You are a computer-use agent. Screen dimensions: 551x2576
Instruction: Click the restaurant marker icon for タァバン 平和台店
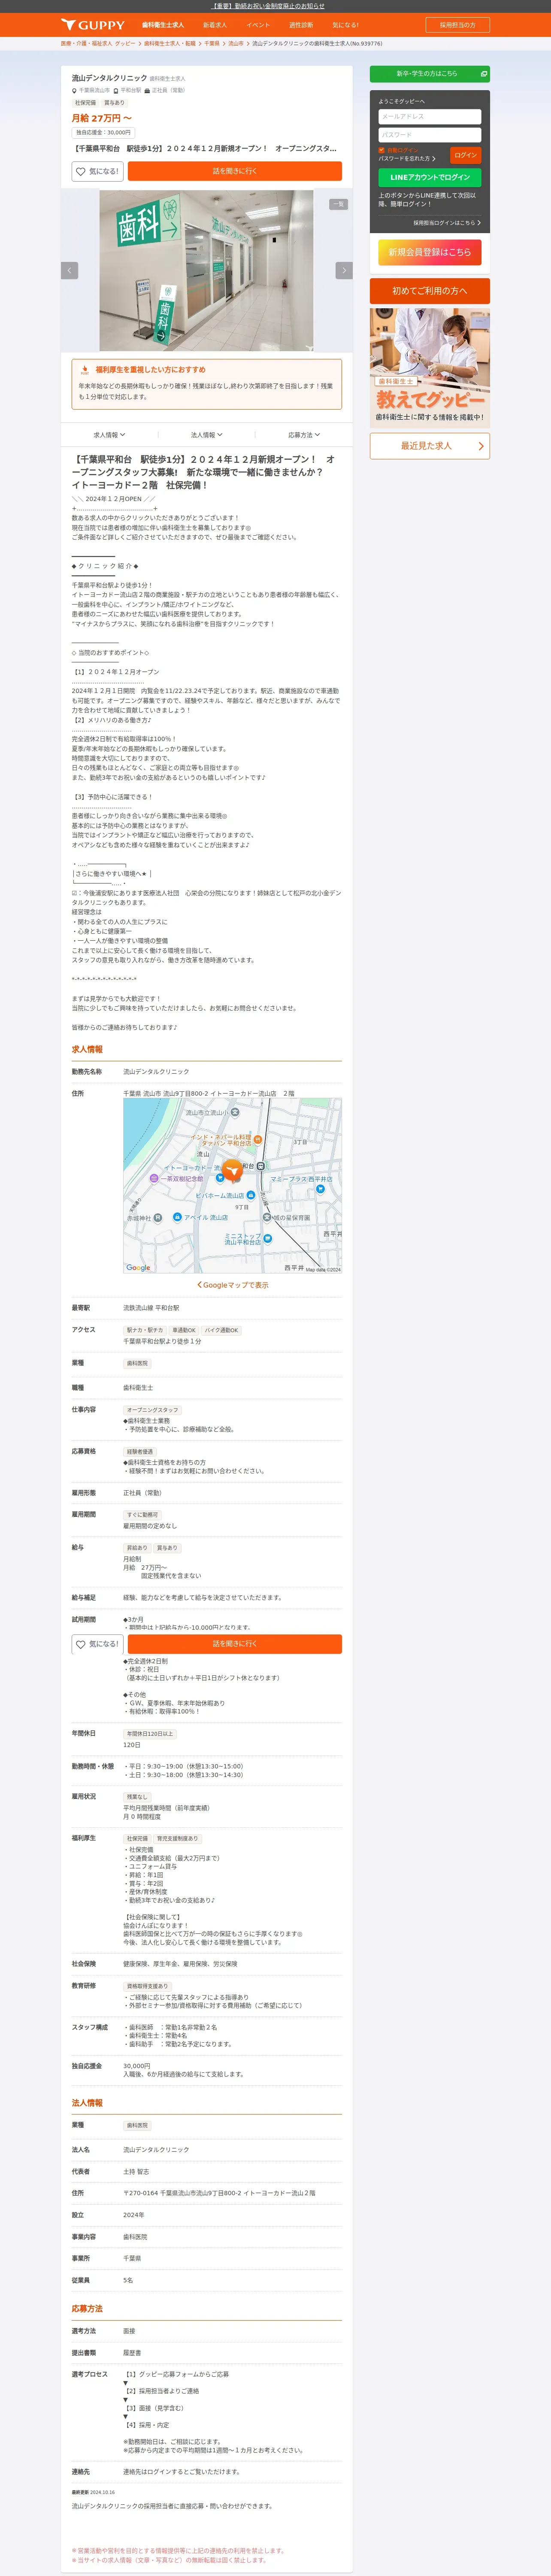click(x=258, y=1140)
